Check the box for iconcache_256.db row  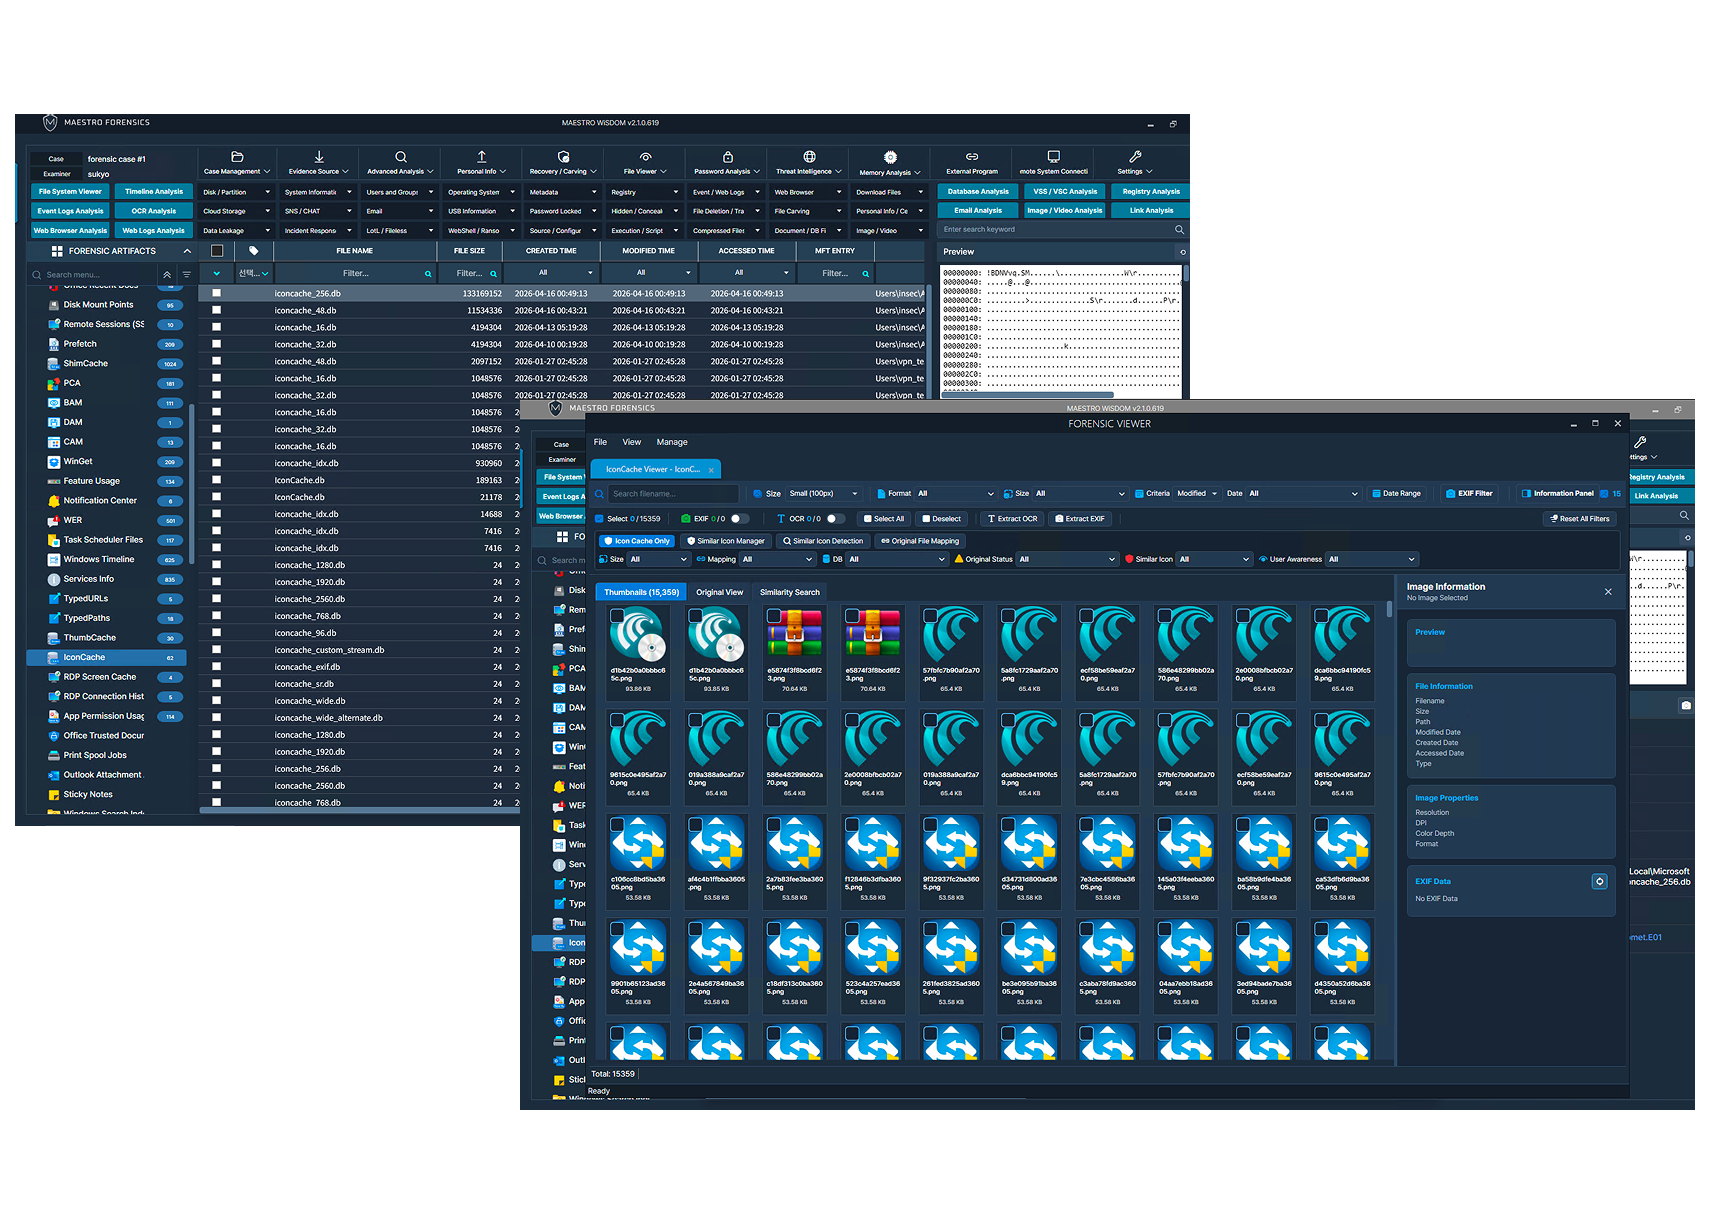(x=216, y=294)
